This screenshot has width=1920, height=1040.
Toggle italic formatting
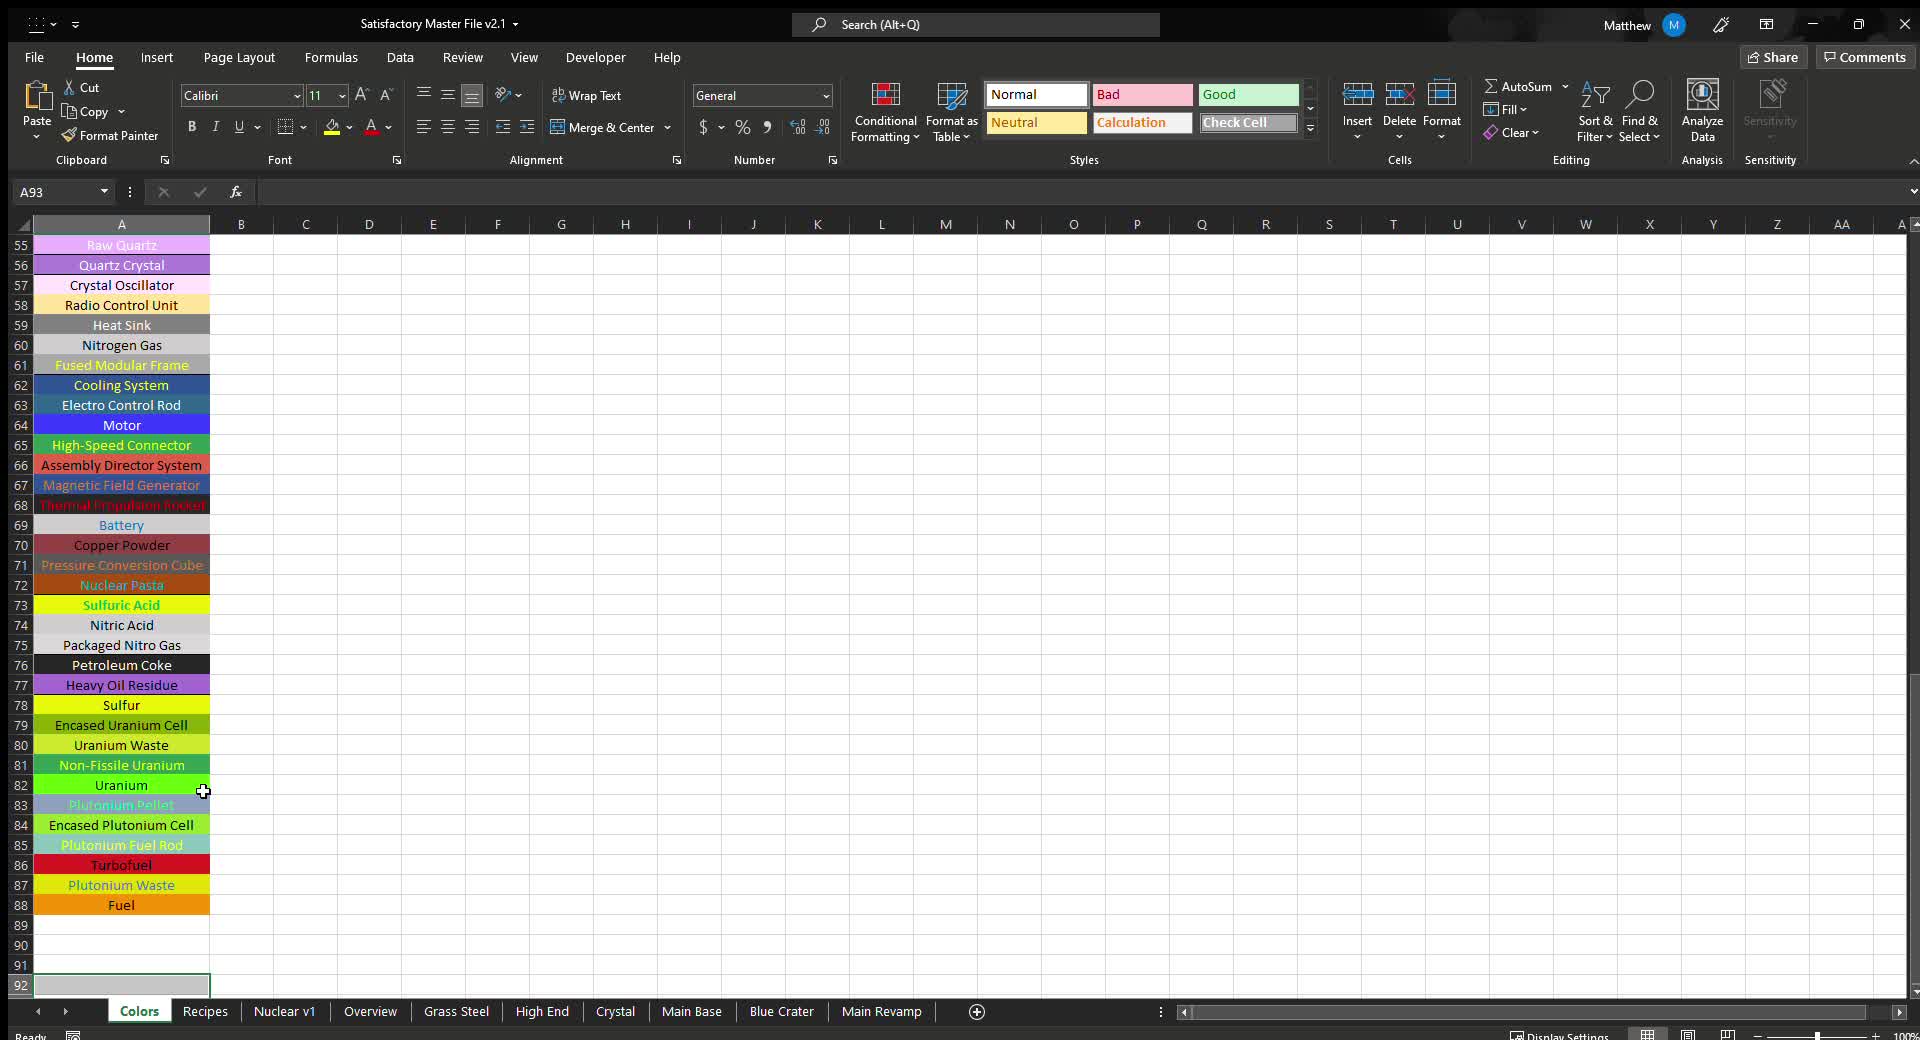(214, 127)
